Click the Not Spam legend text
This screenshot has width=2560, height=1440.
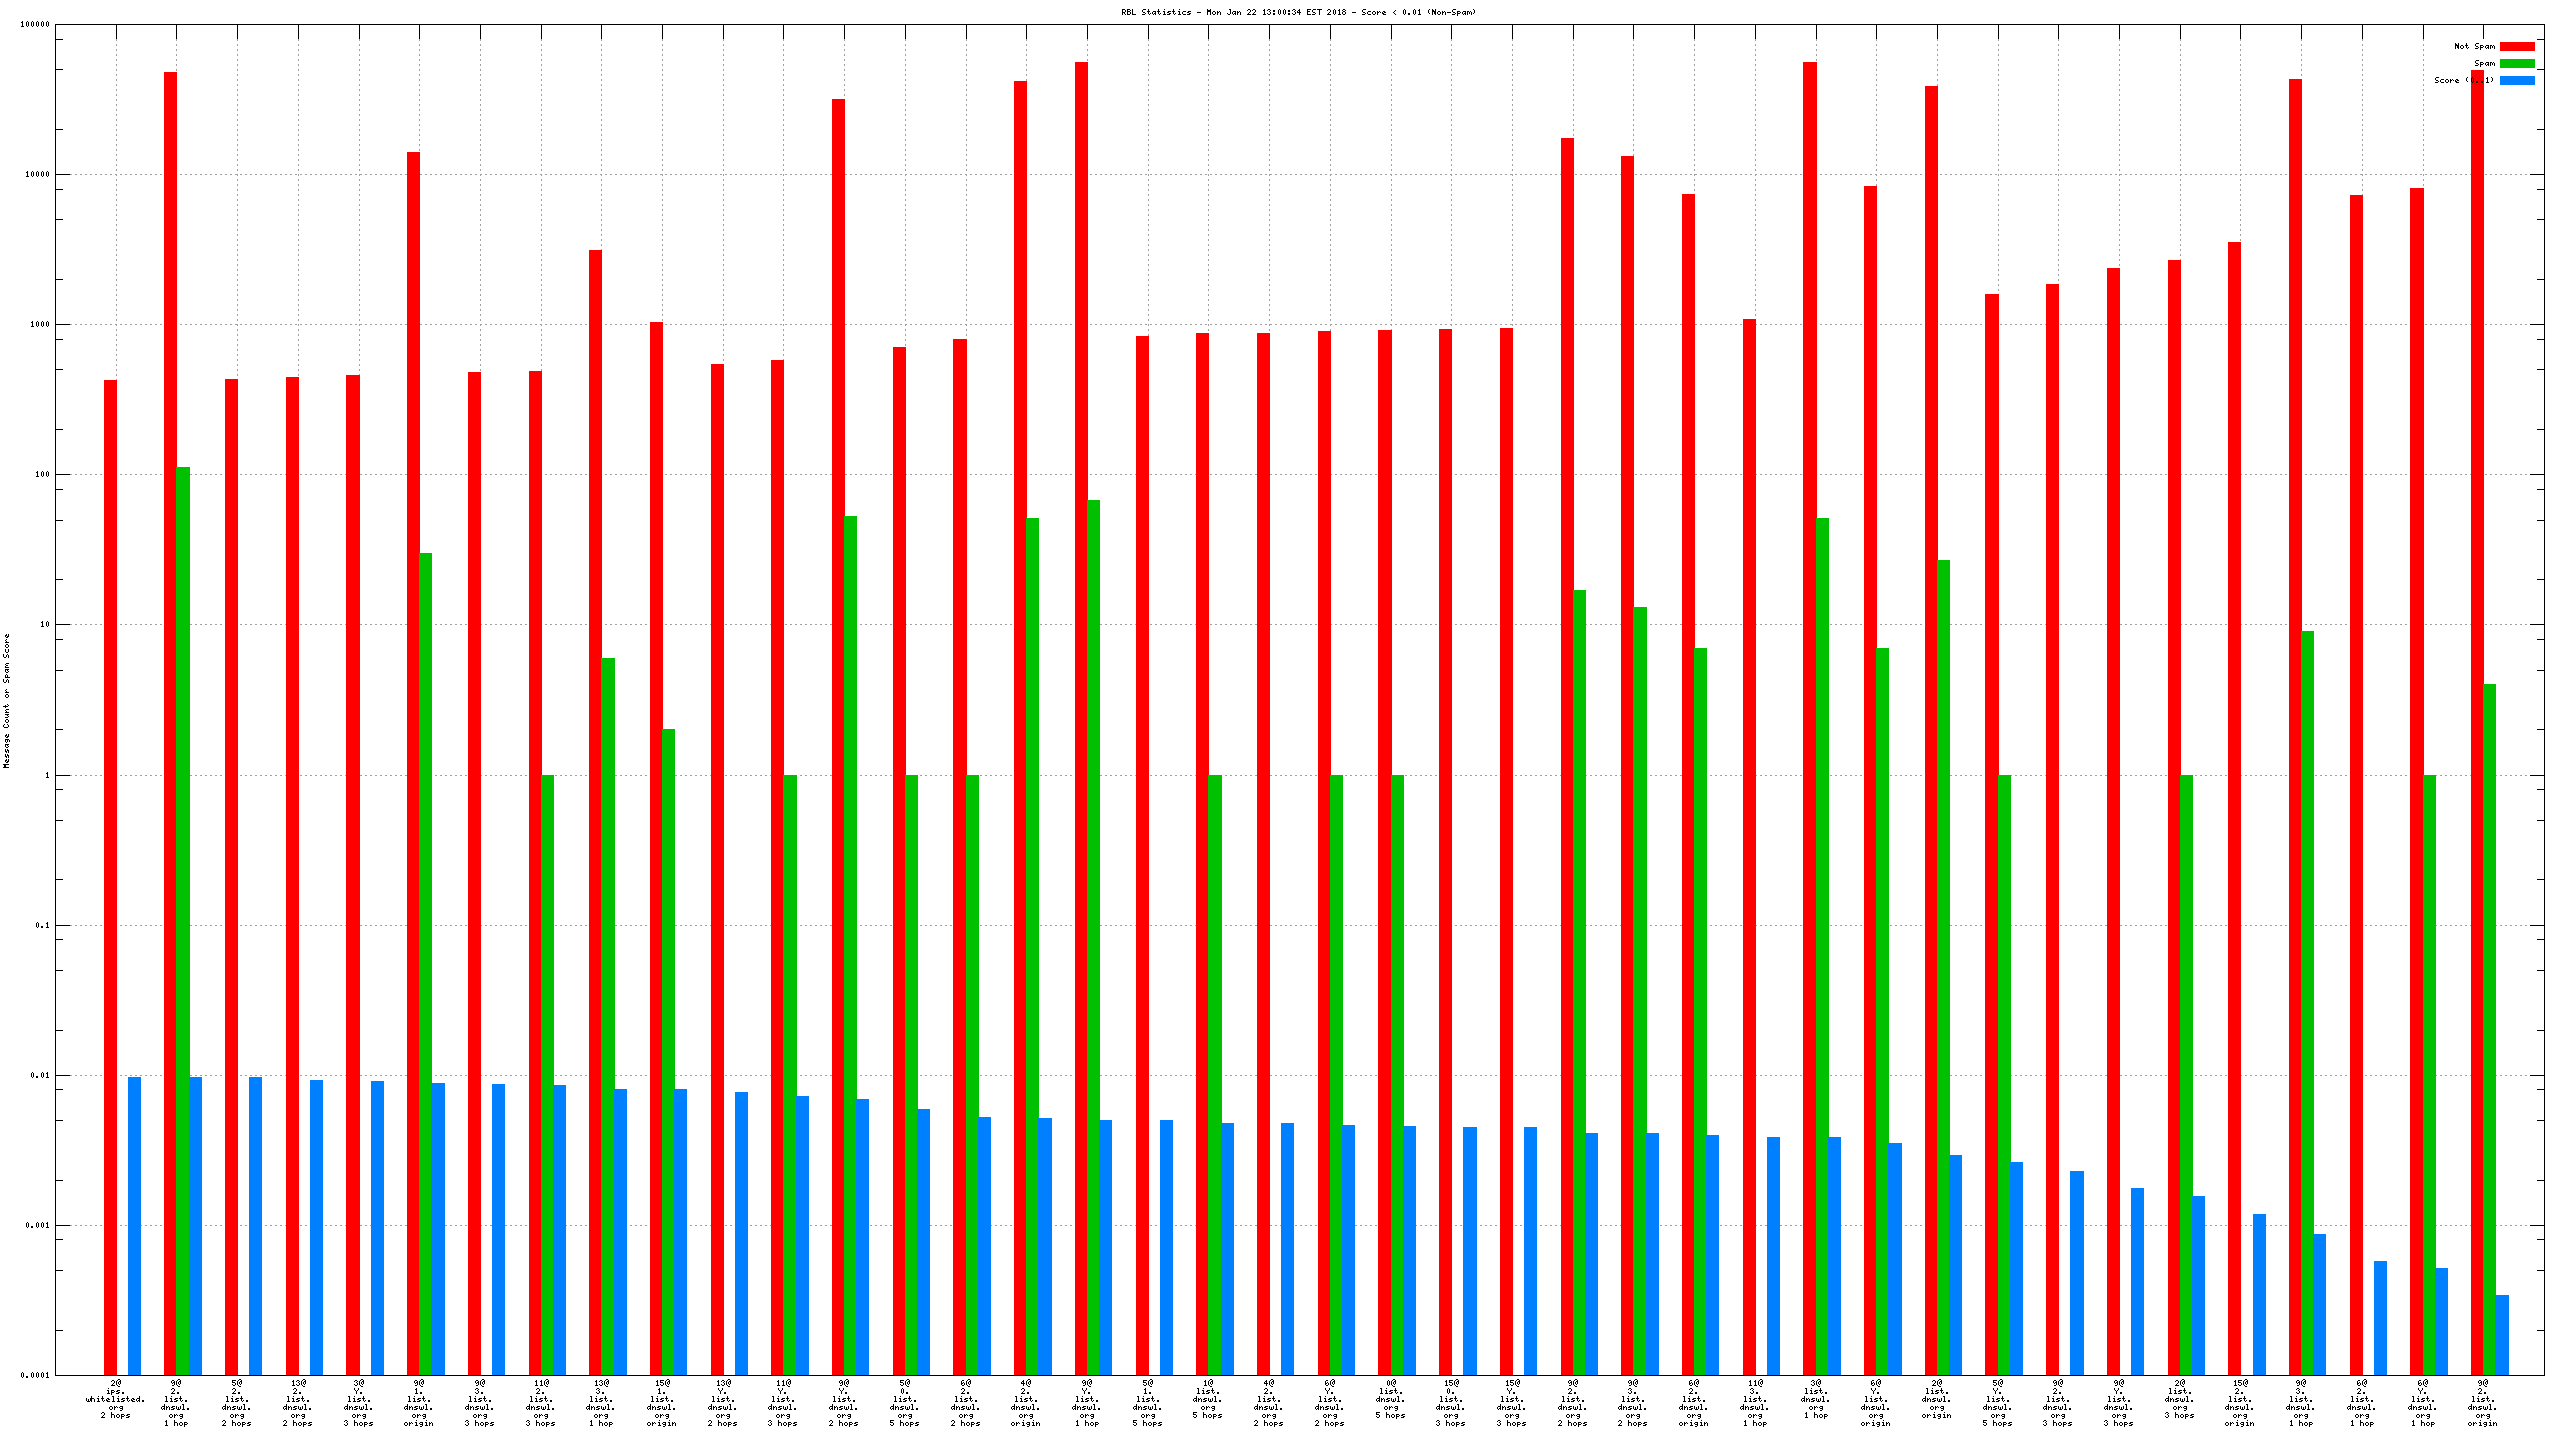pyautogui.click(x=2474, y=46)
